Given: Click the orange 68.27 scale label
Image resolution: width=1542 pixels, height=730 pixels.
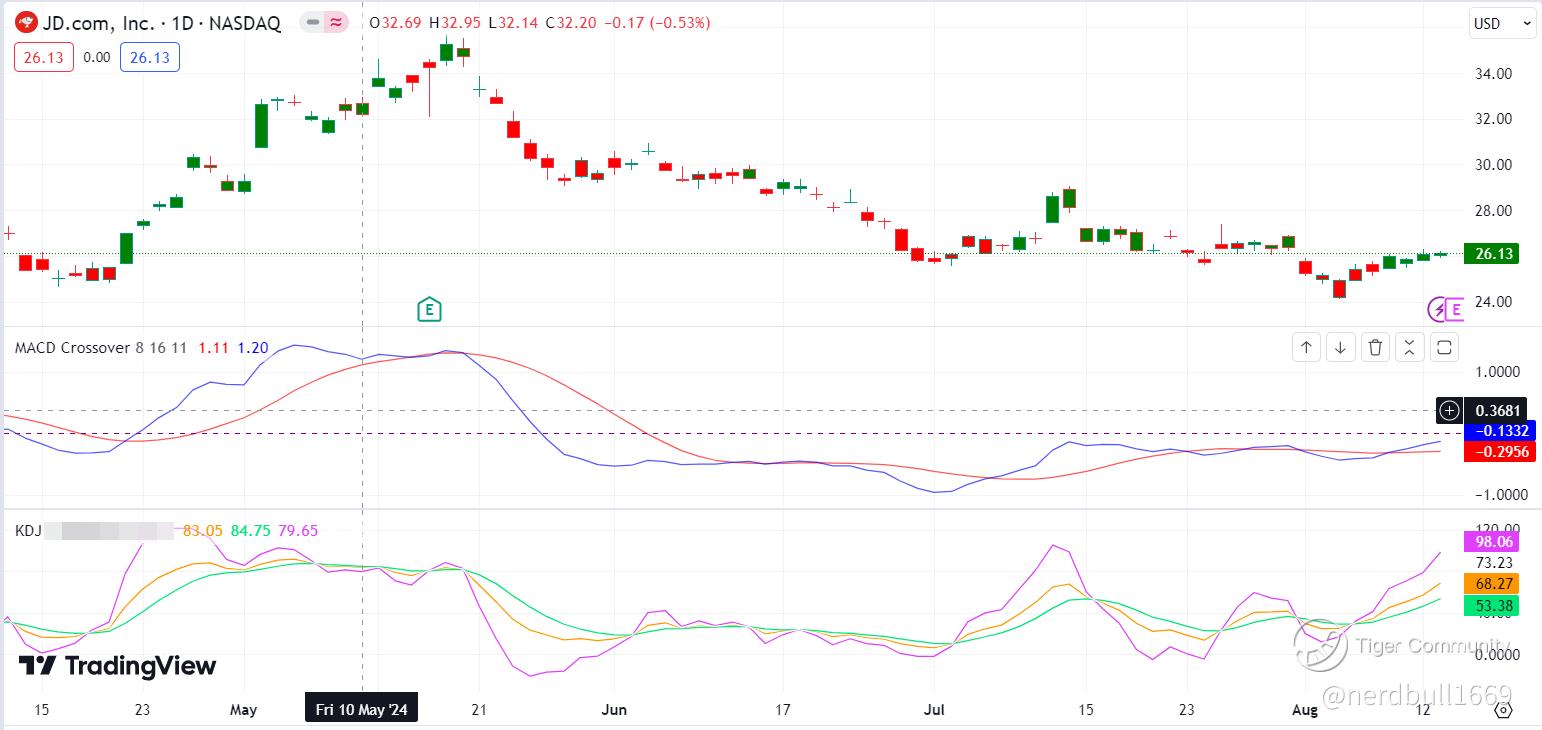Looking at the screenshot, I should point(1491,583).
